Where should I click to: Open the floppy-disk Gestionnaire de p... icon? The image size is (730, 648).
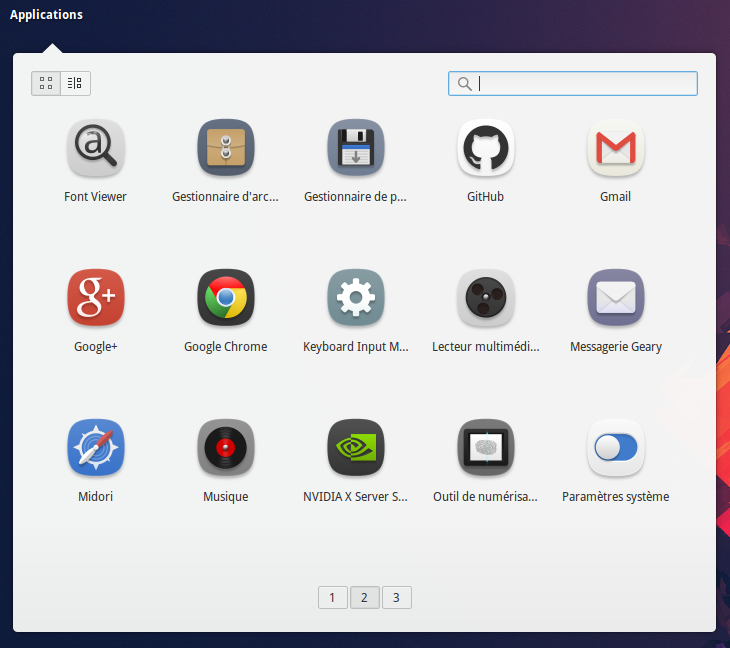(x=356, y=148)
